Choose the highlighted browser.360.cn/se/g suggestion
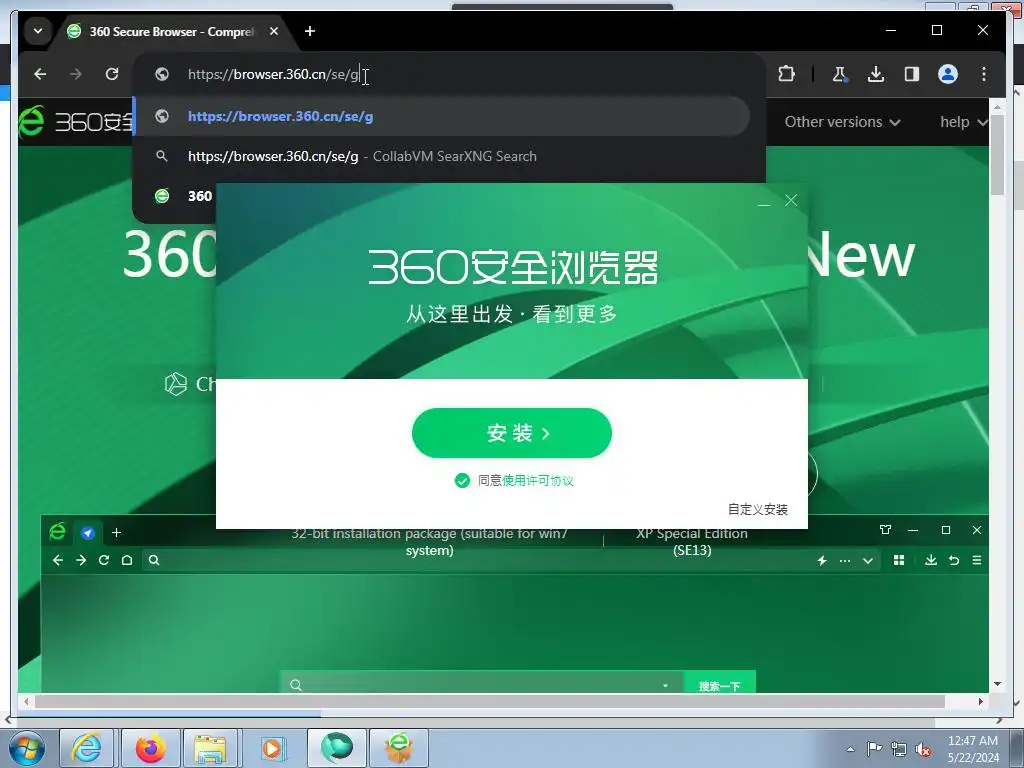 (442, 116)
